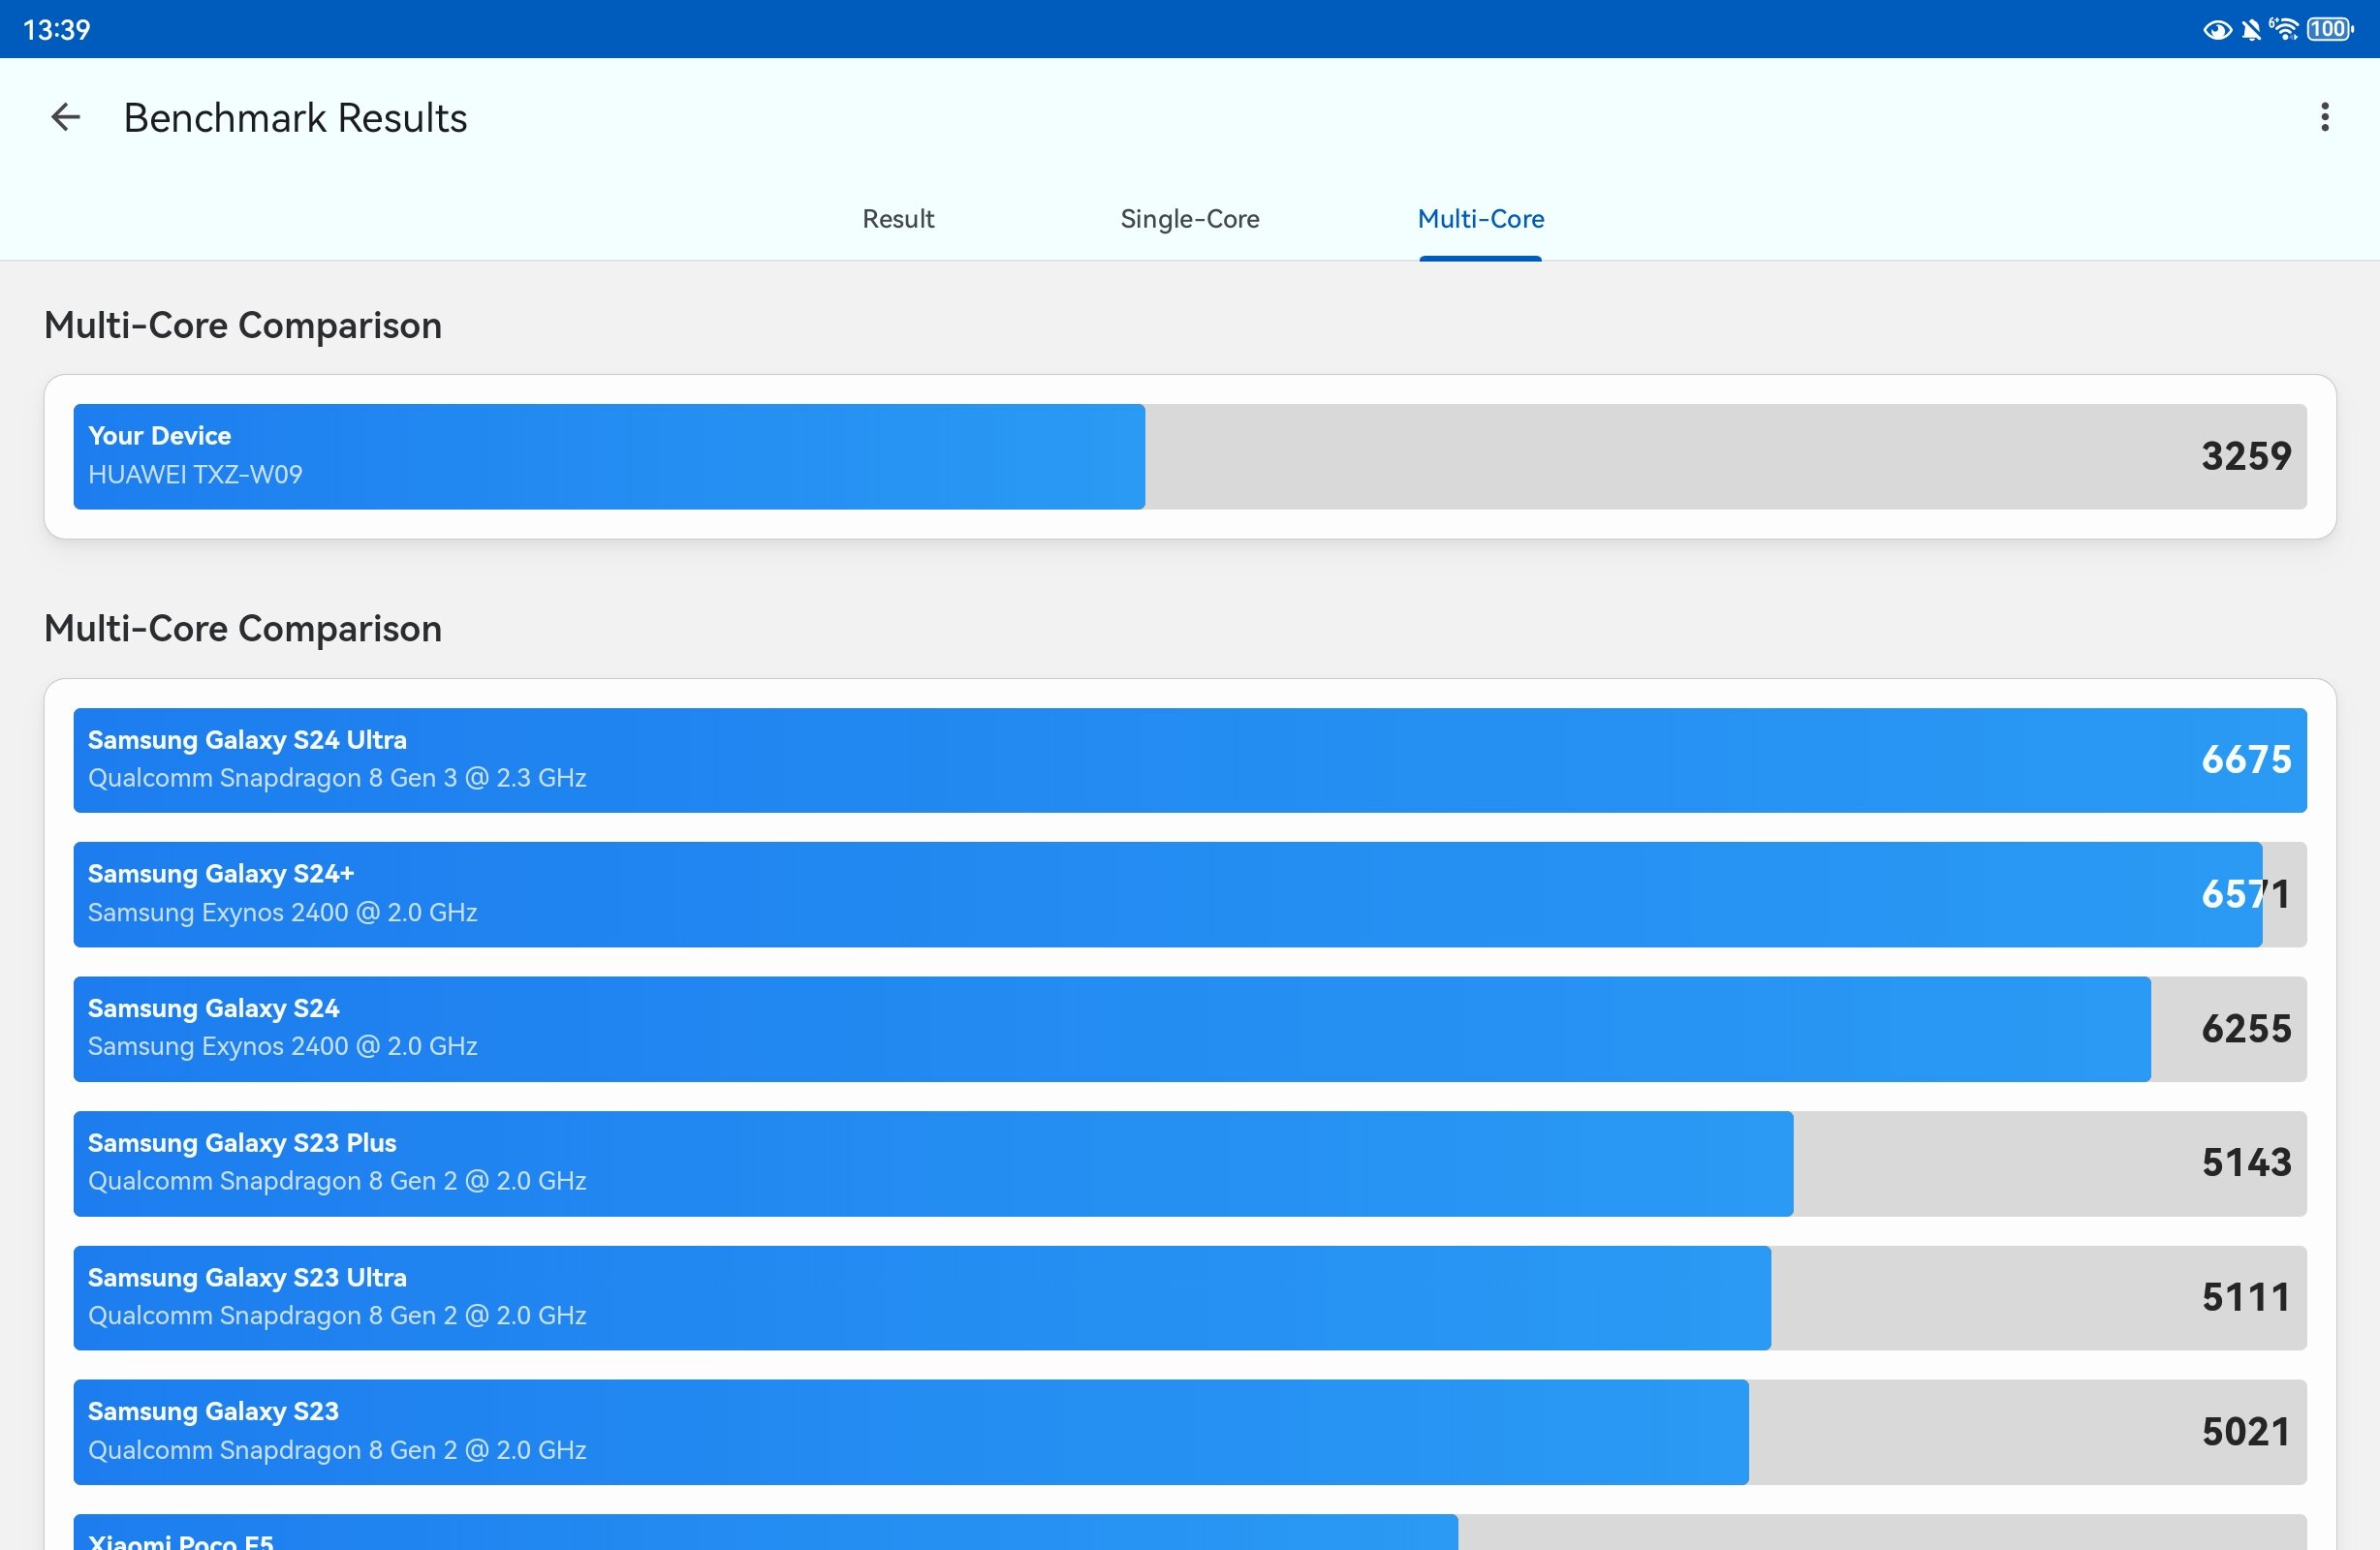Tap the Samsung Galaxy S23 score row
The image size is (2380, 1550).
tap(1190, 1432)
